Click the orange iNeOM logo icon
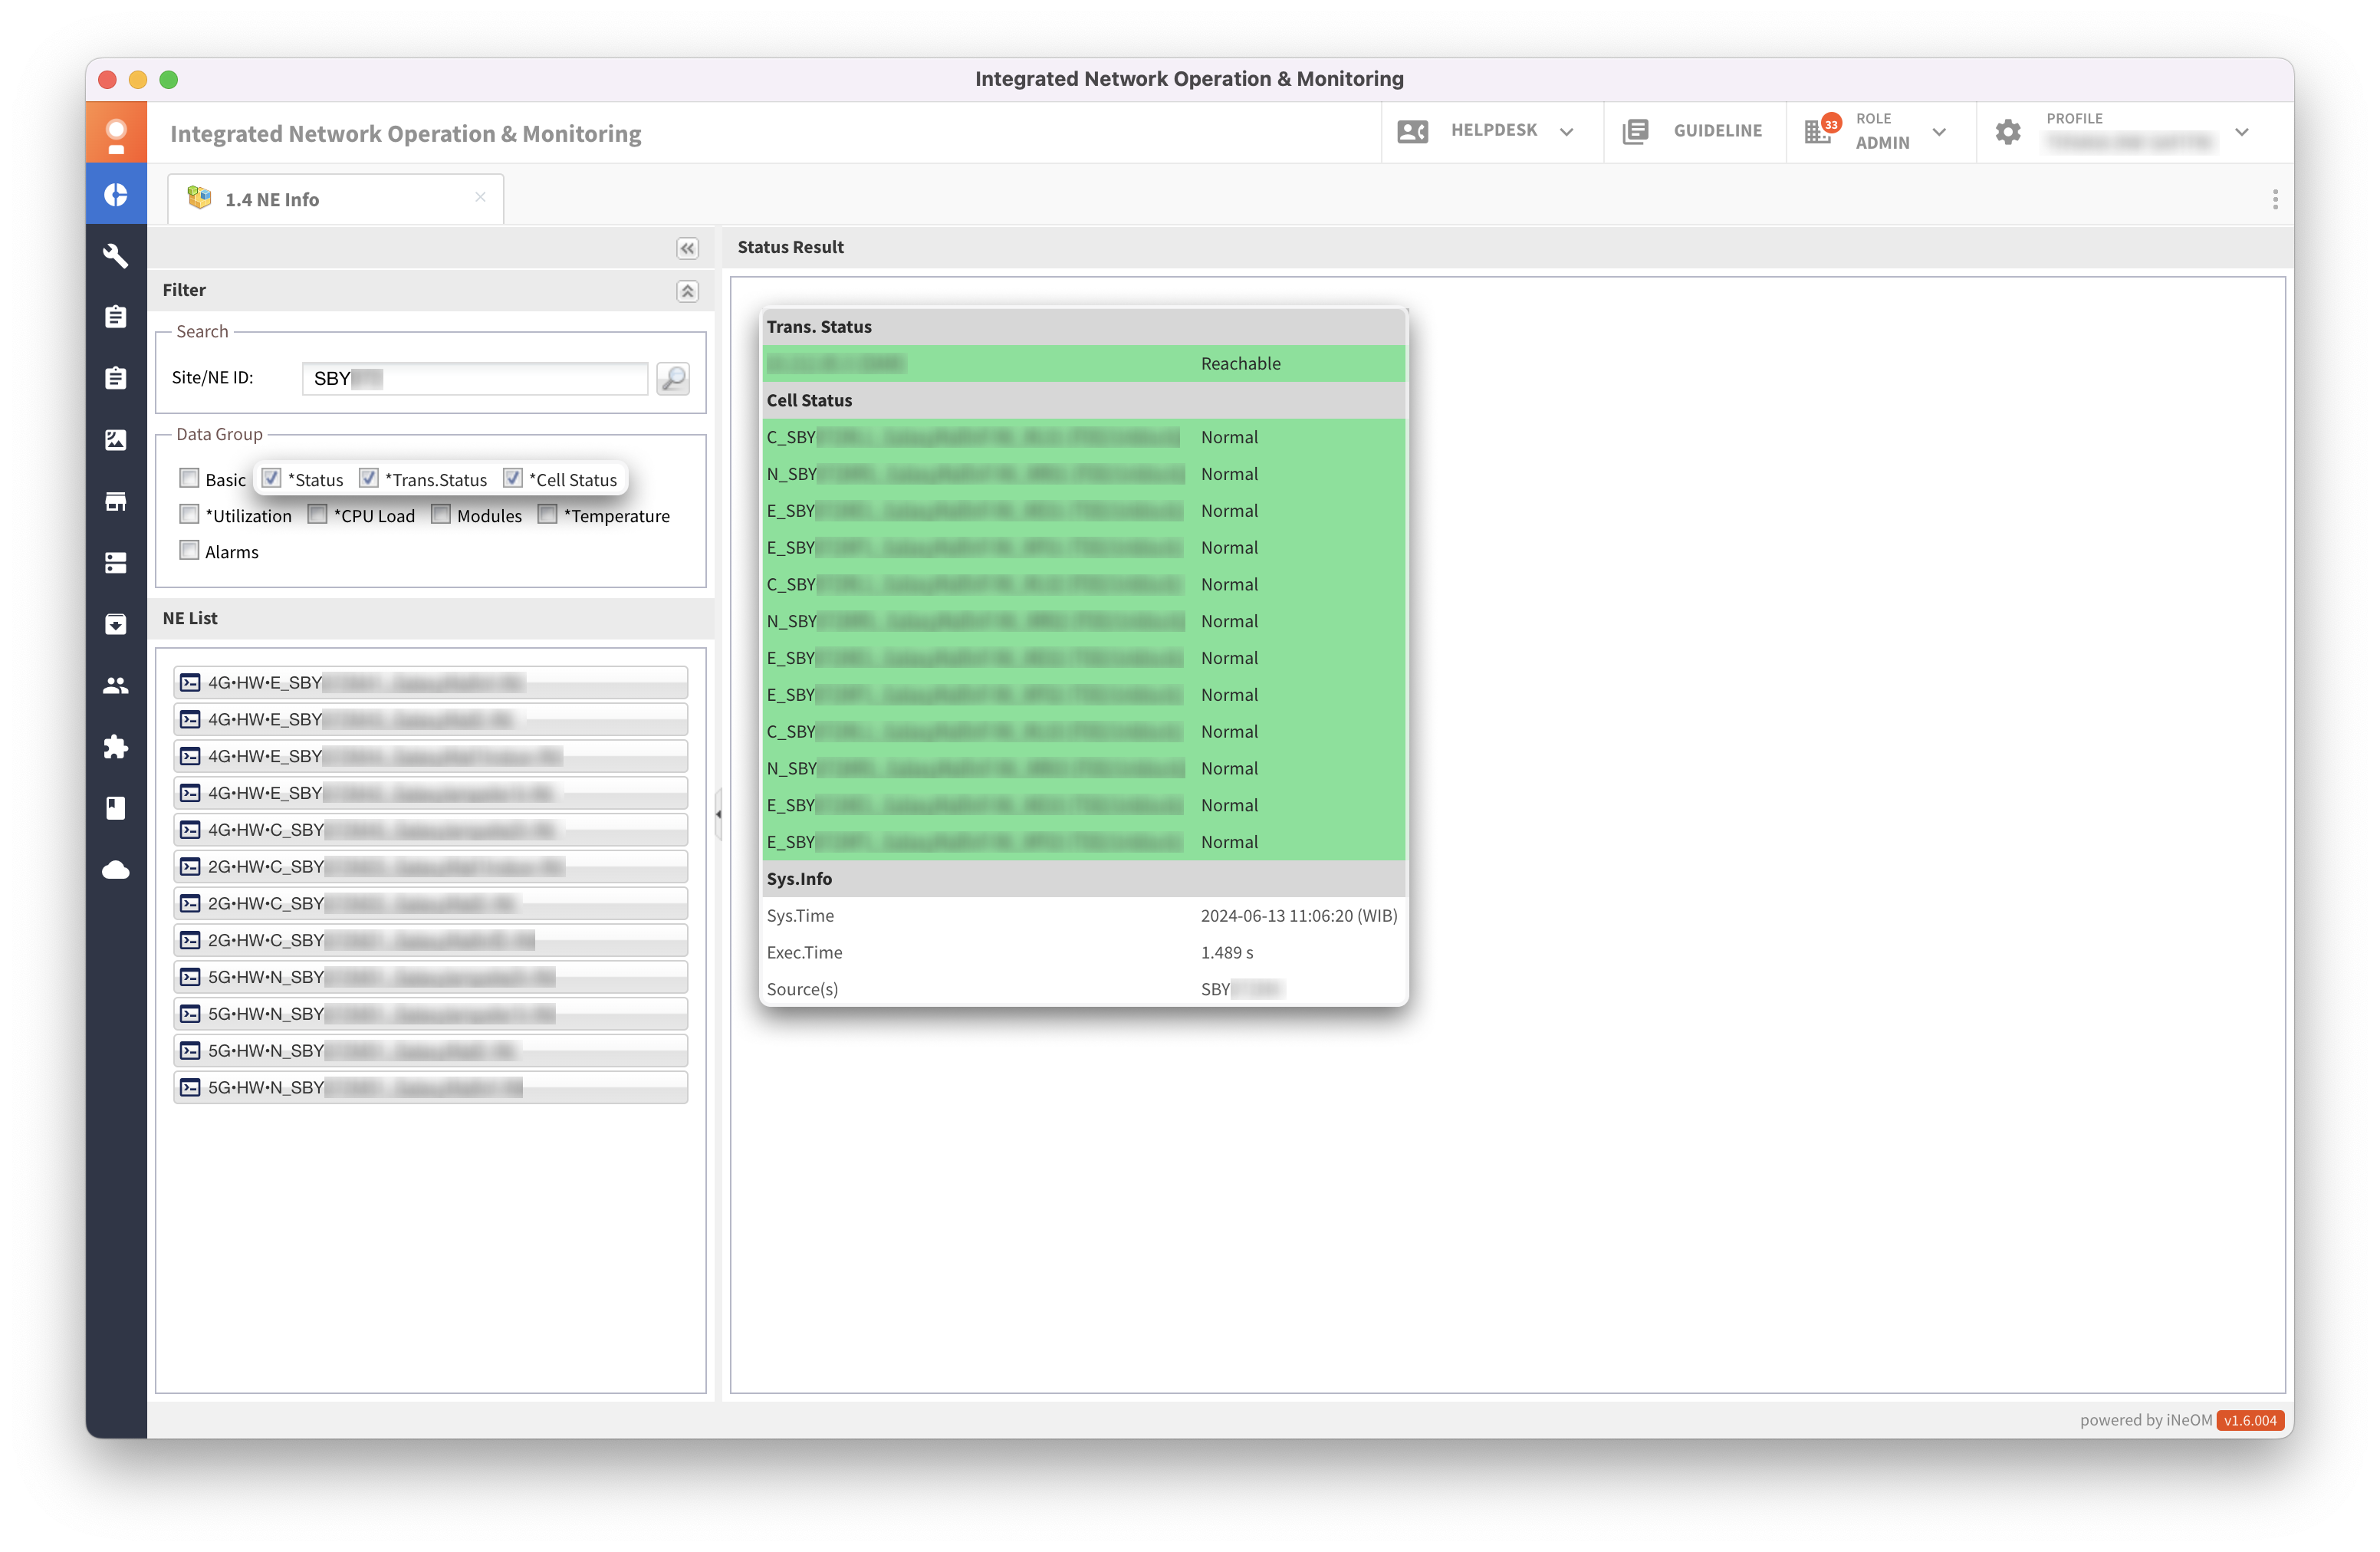2380x1552 pixels. click(116, 133)
